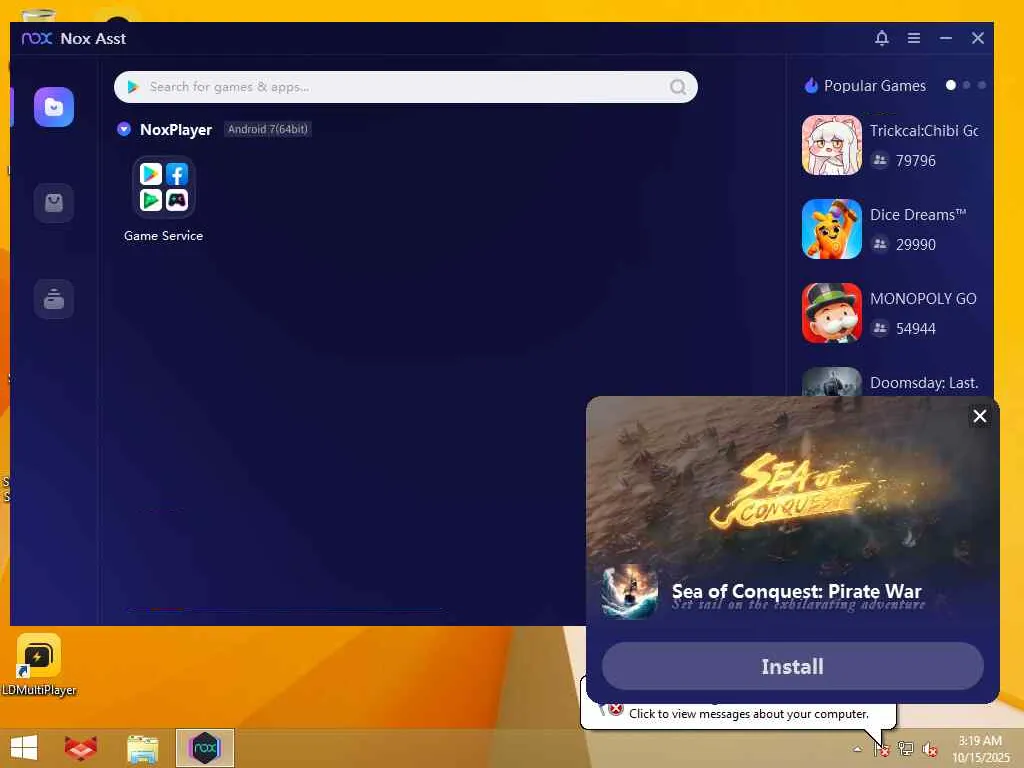The image size is (1024, 768).
Task: Click the Google Play icon in search bar
Action: [x=133, y=87]
